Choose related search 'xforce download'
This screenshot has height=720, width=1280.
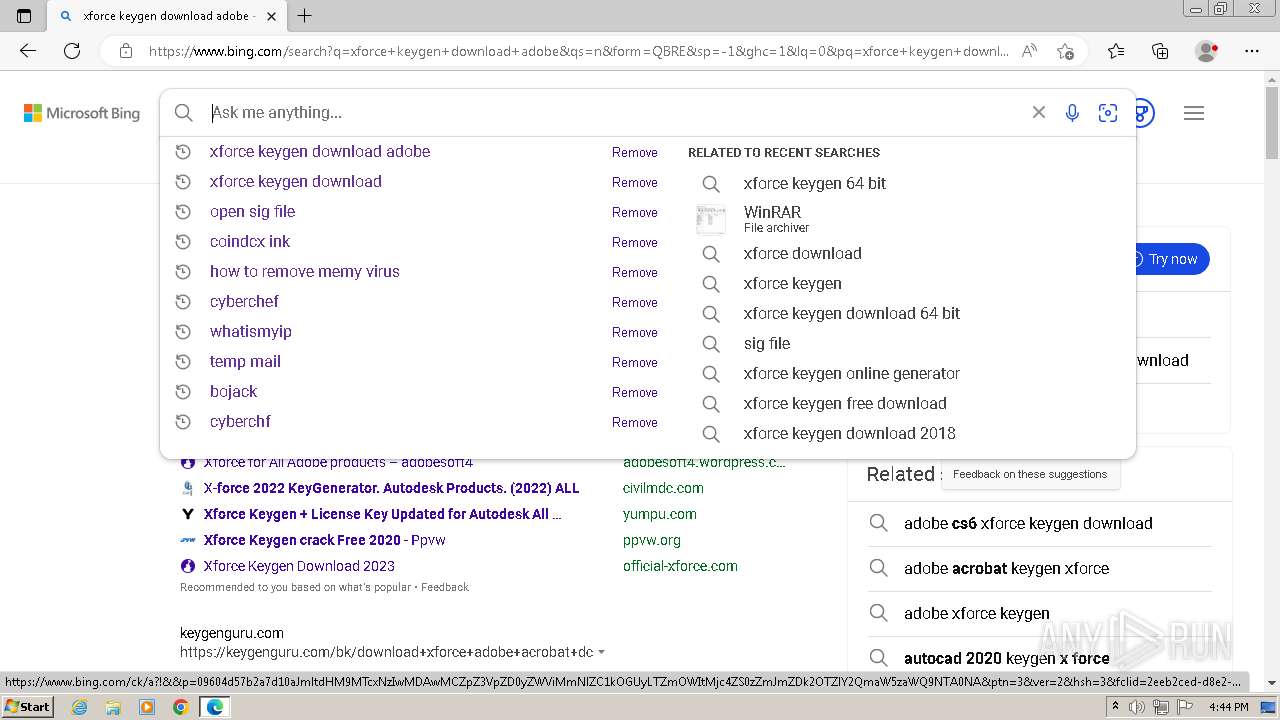(802, 254)
